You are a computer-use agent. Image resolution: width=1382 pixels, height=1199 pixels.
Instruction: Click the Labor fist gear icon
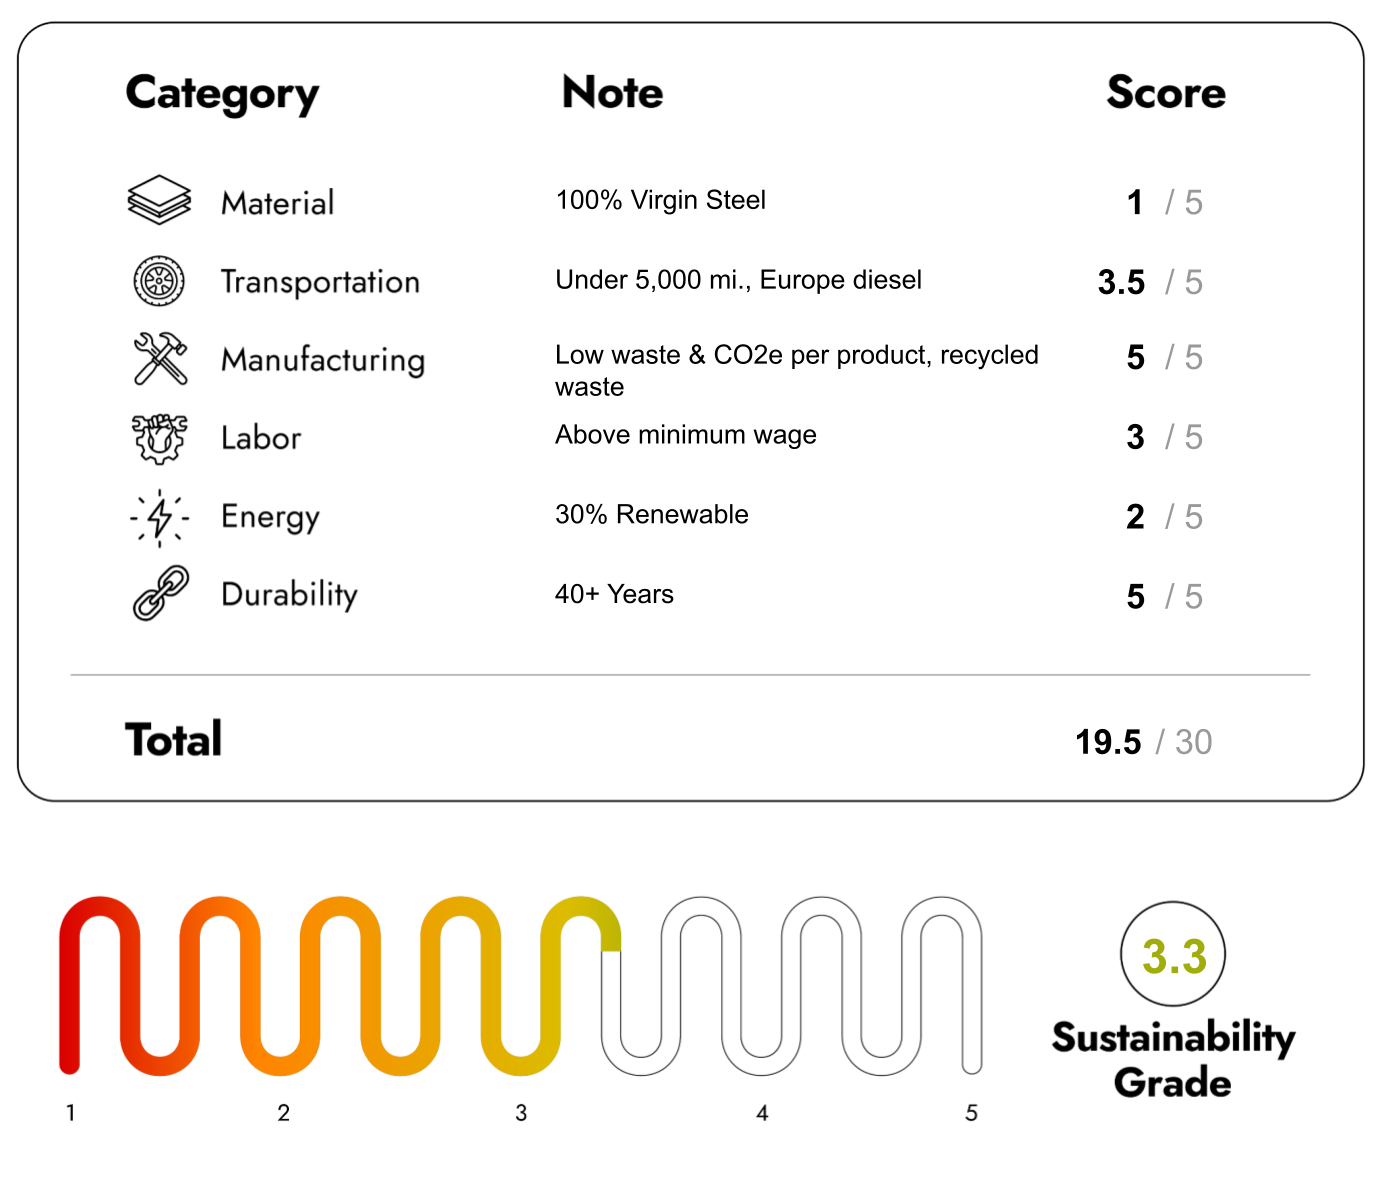pyautogui.click(x=159, y=438)
